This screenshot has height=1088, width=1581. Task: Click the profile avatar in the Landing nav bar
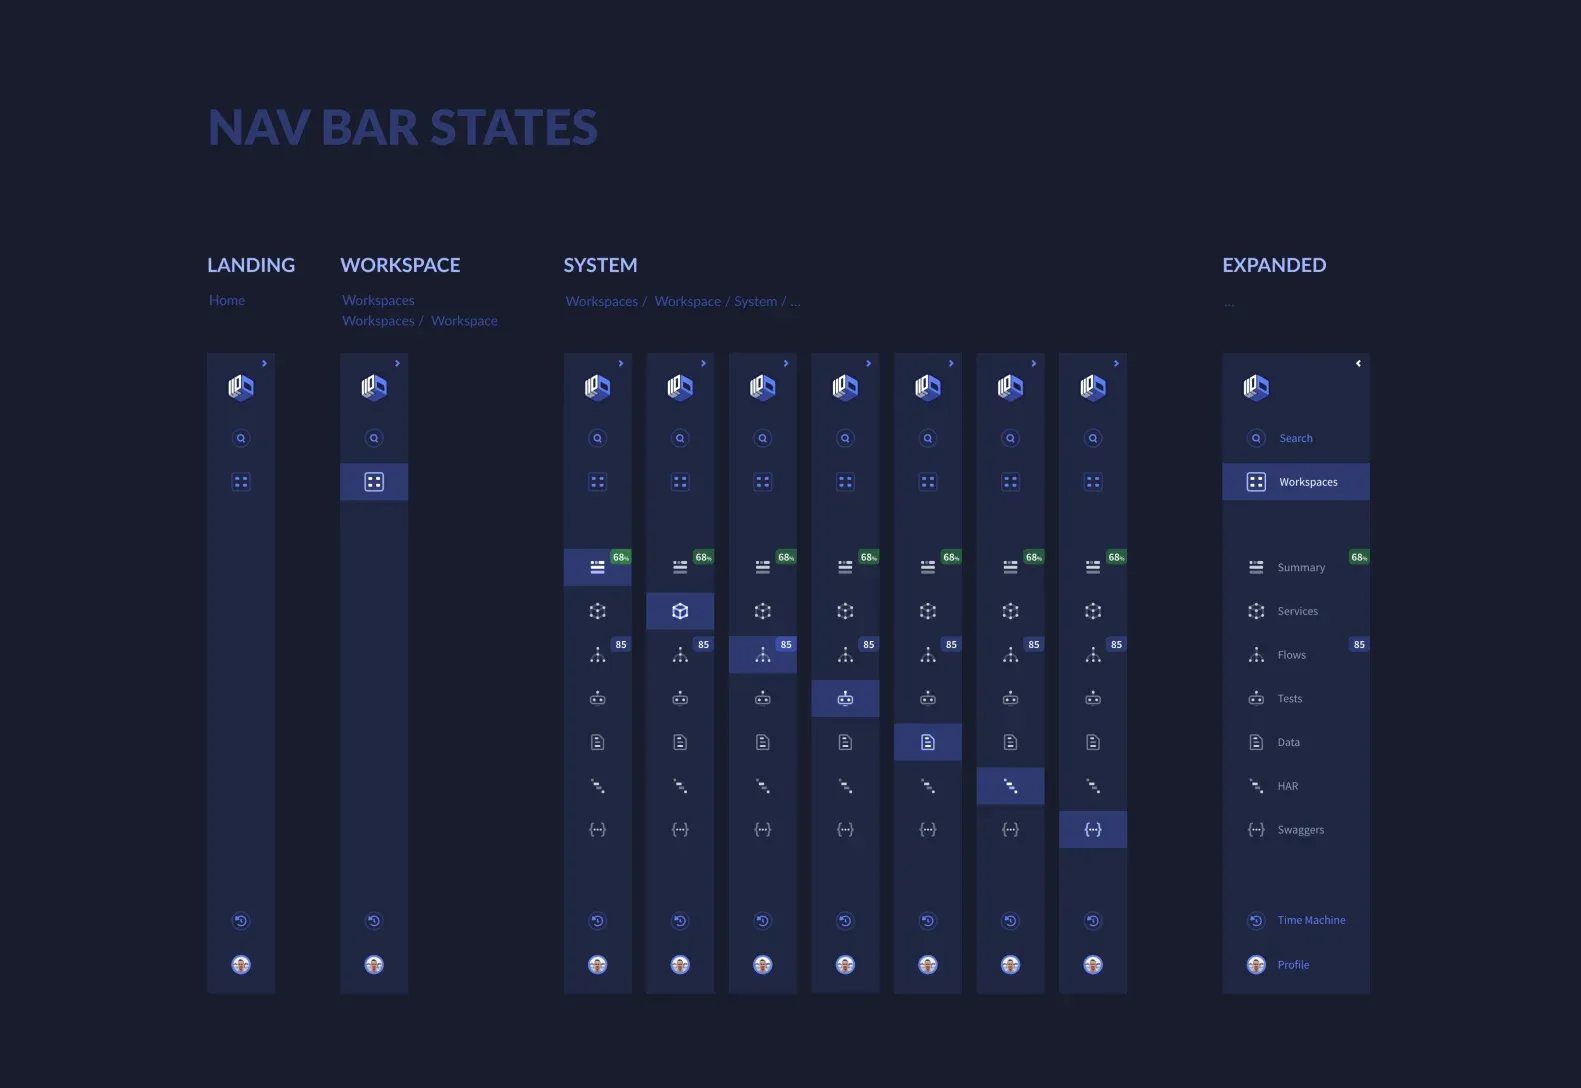(241, 965)
